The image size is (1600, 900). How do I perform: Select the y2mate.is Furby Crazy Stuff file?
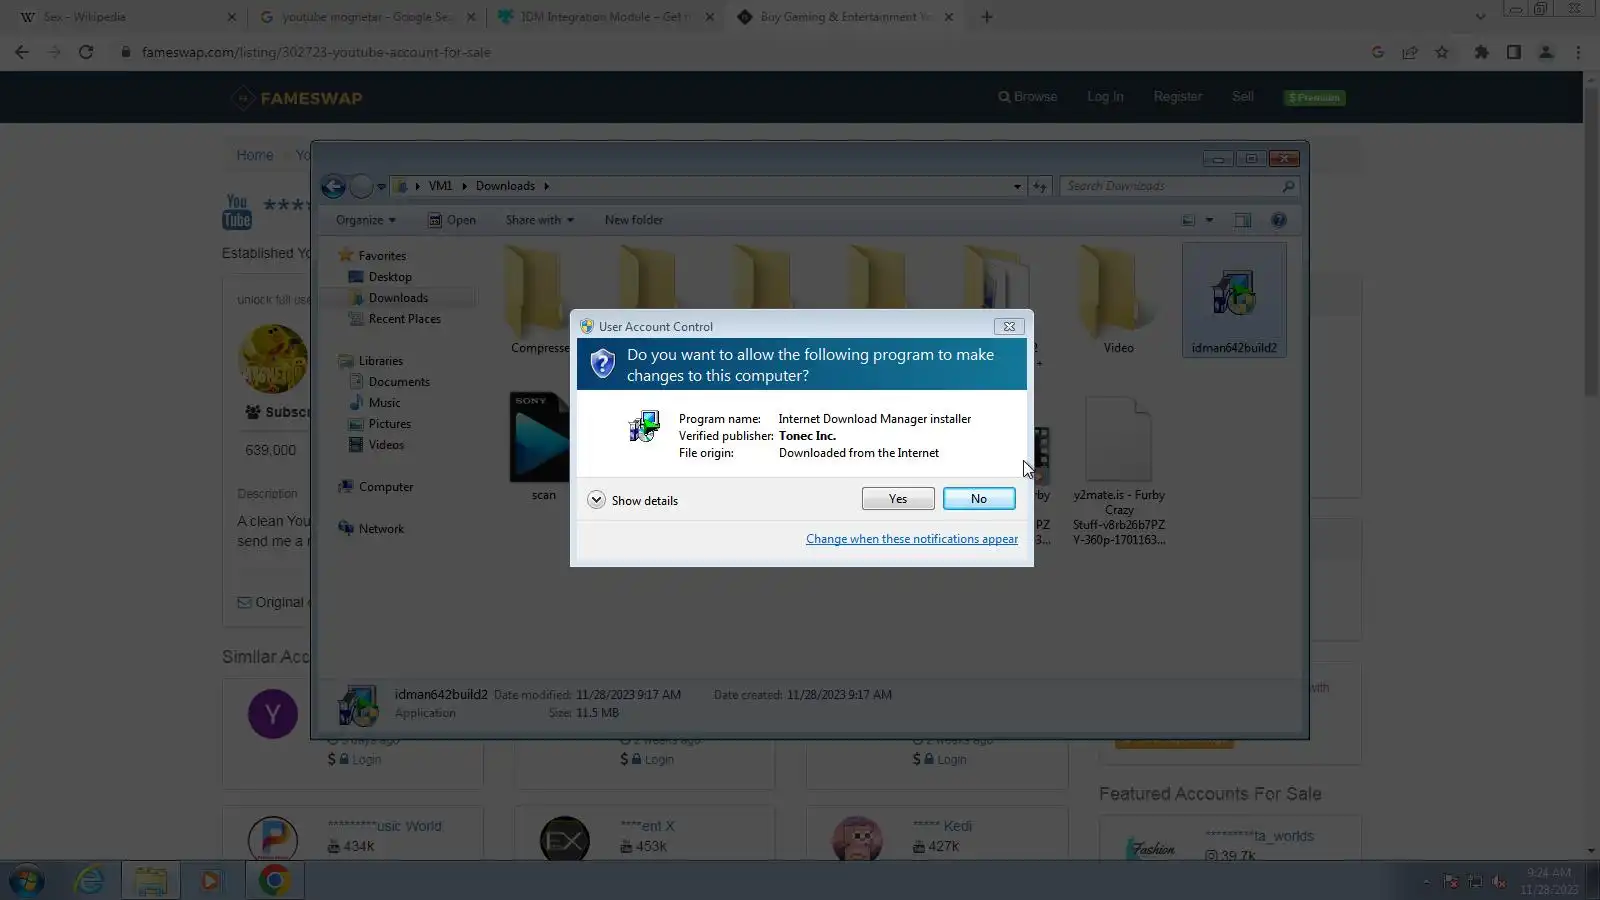[x=1119, y=472]
